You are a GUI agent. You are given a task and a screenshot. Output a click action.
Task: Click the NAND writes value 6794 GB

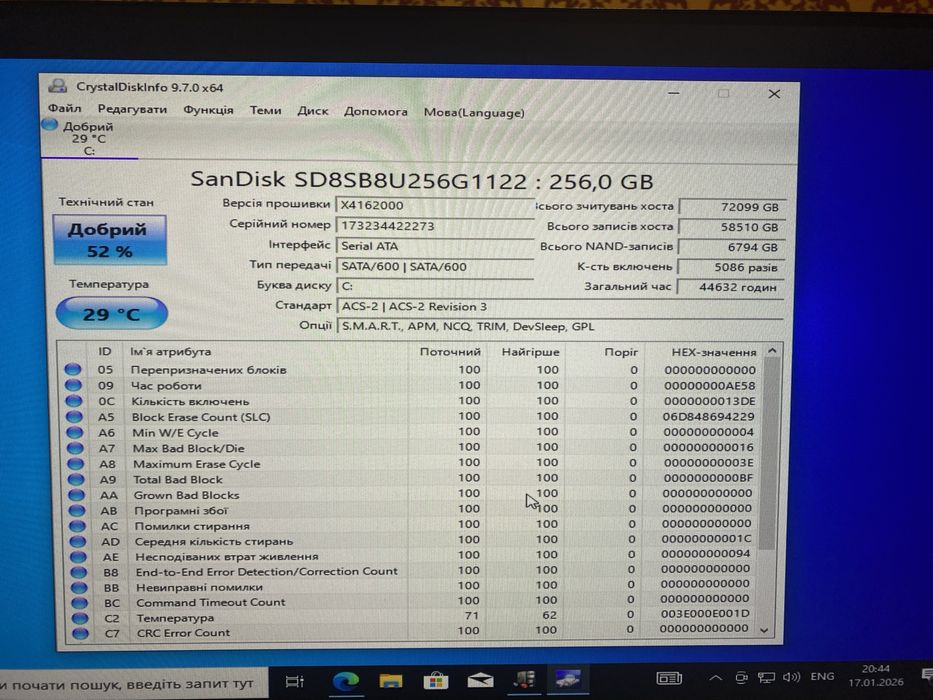tap(732, 248)
